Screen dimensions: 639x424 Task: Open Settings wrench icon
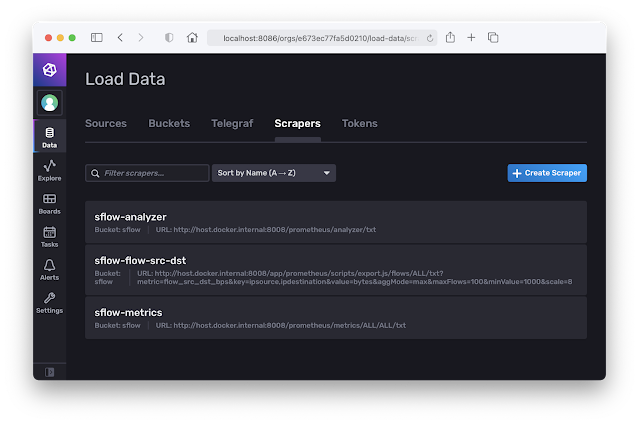click(49, 302)
